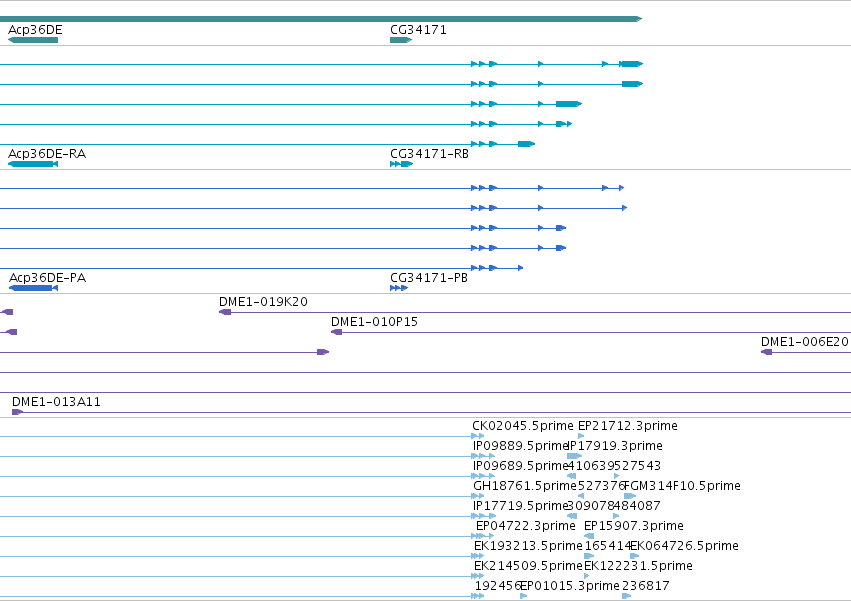The width and height of the screenshot is (851, 601).
Task: Open the FGM314F10.5prime EST label
Action: (x=682, y=486)
